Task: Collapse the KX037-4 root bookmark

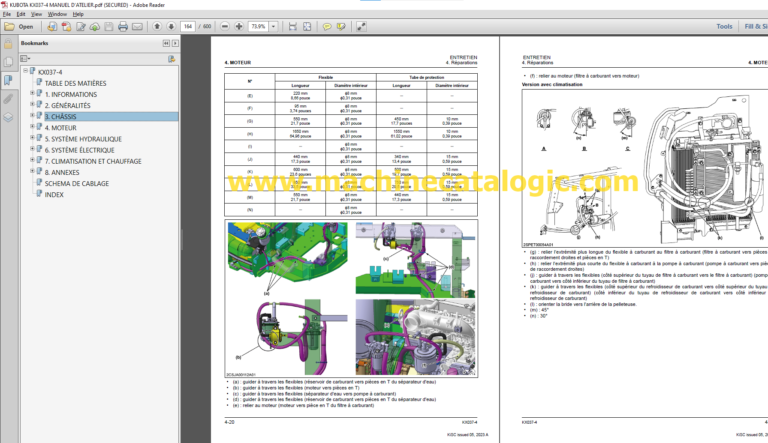Action: point(25,71)
